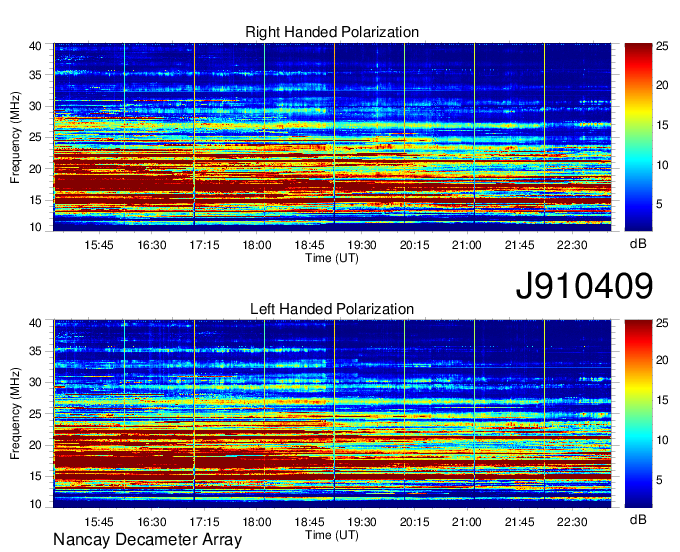Click the right-handed polarization spectrogram
This screenshot has width=680, height=552.
332,137
